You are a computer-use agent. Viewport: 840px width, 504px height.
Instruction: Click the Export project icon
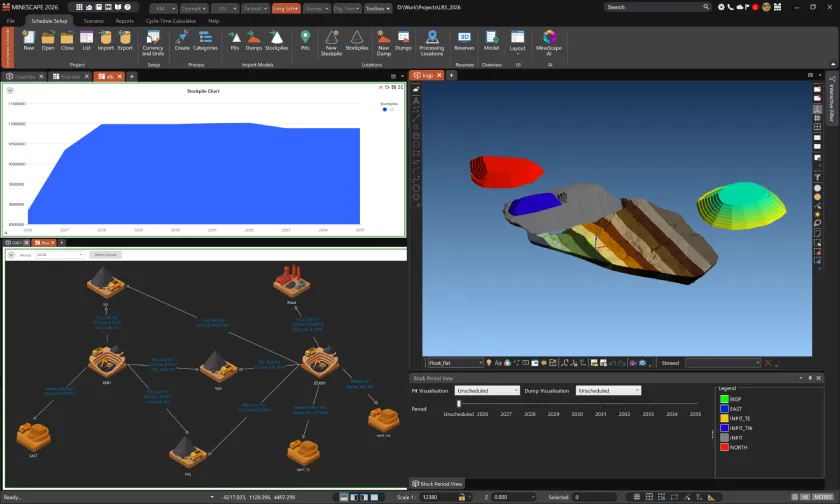click(125, 40)
